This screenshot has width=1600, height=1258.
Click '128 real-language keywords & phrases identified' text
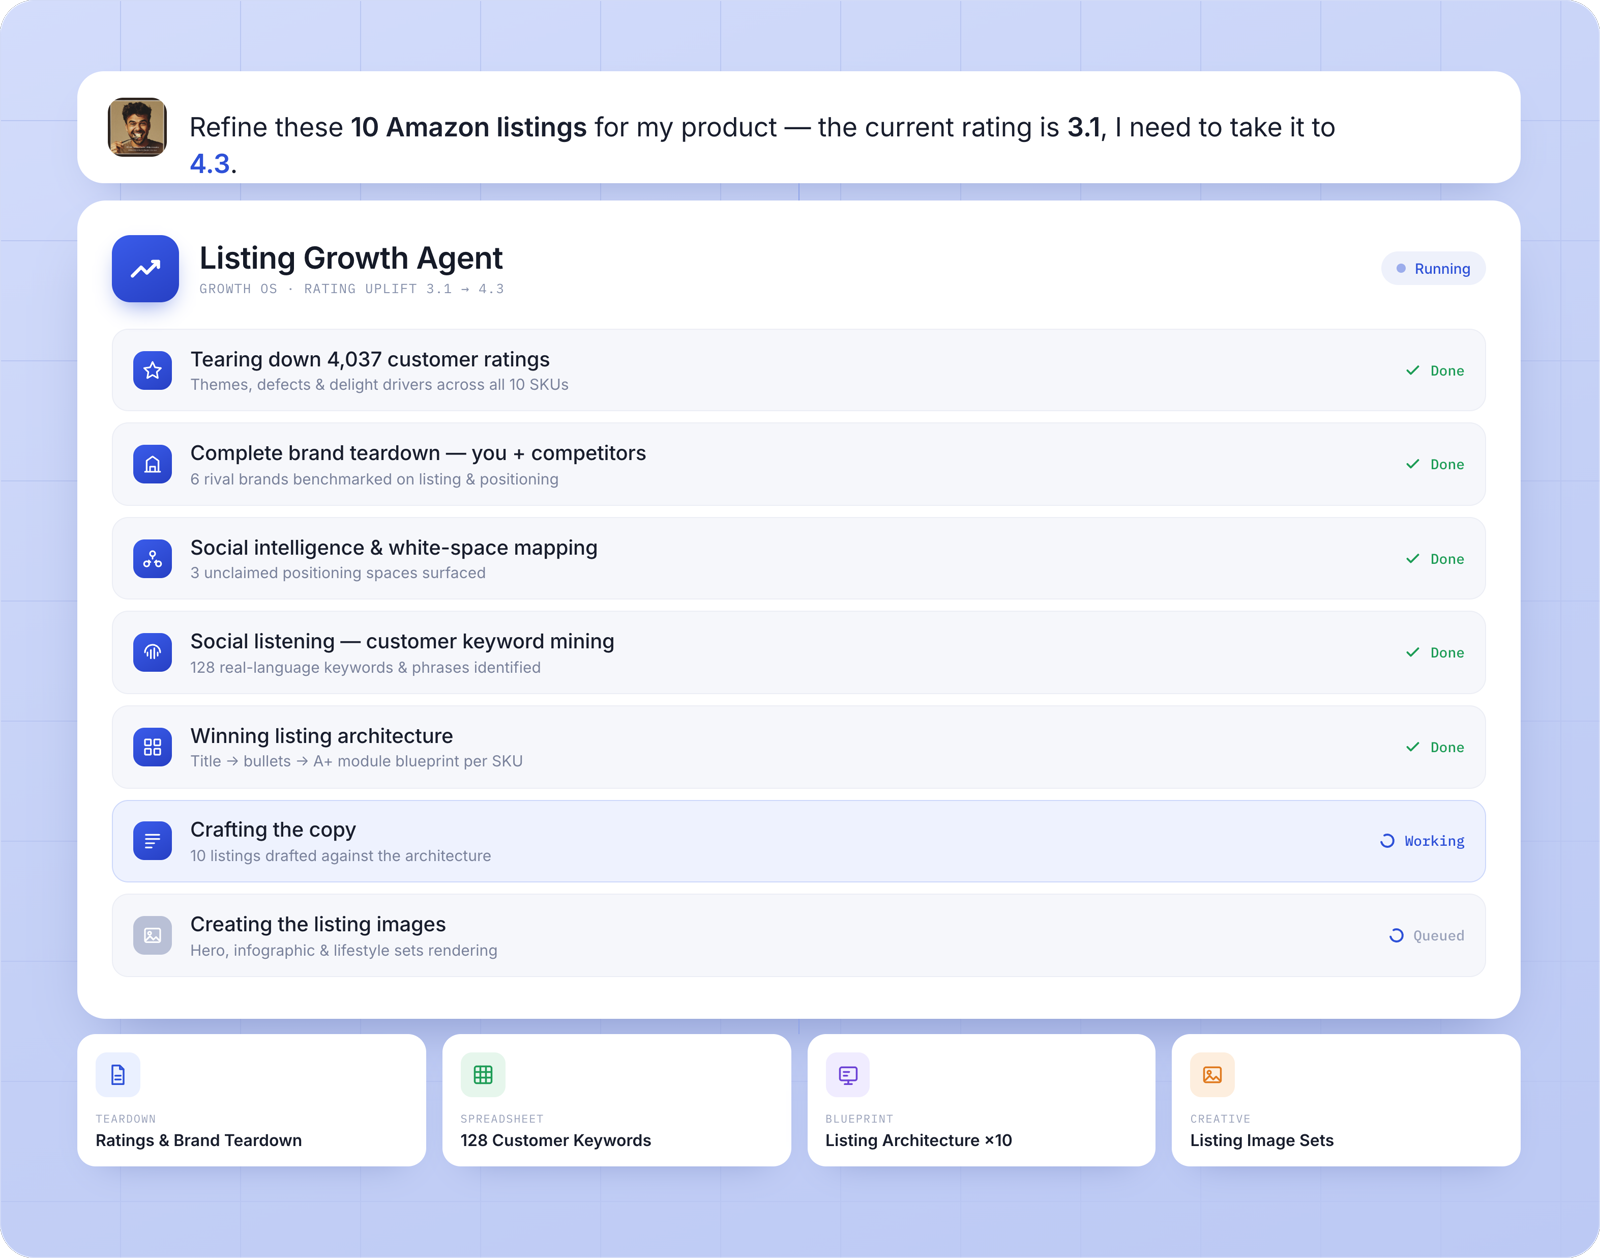365,667
